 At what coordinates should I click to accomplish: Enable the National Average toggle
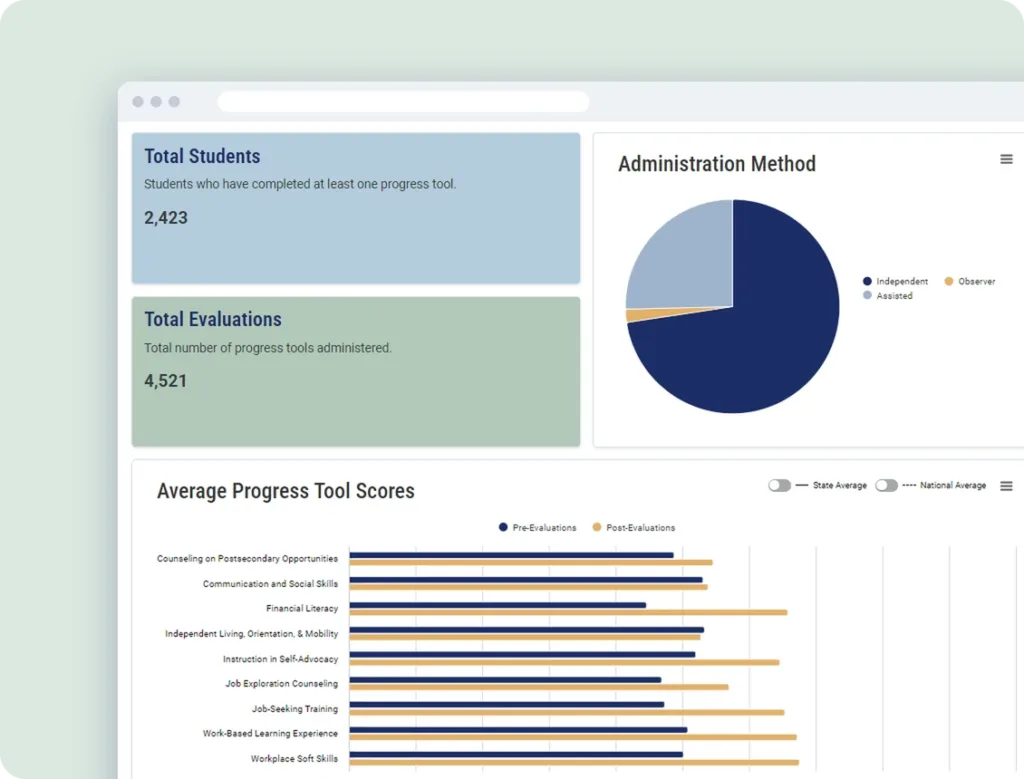coord(886,485)
